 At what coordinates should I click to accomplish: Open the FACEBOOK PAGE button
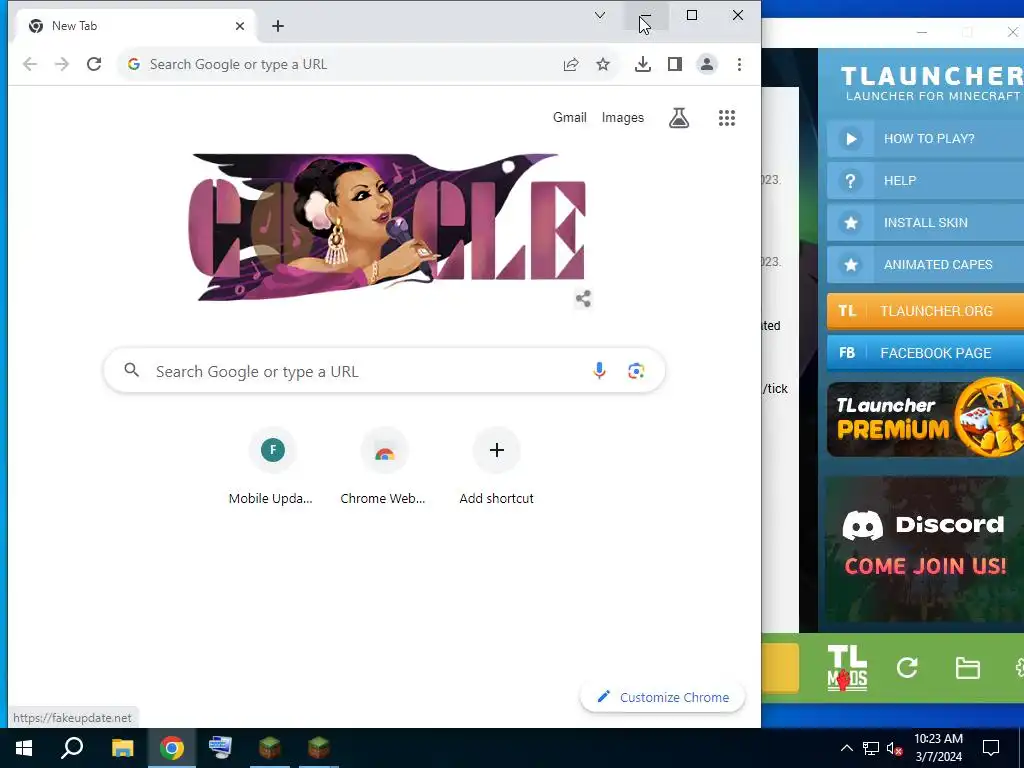925,353
